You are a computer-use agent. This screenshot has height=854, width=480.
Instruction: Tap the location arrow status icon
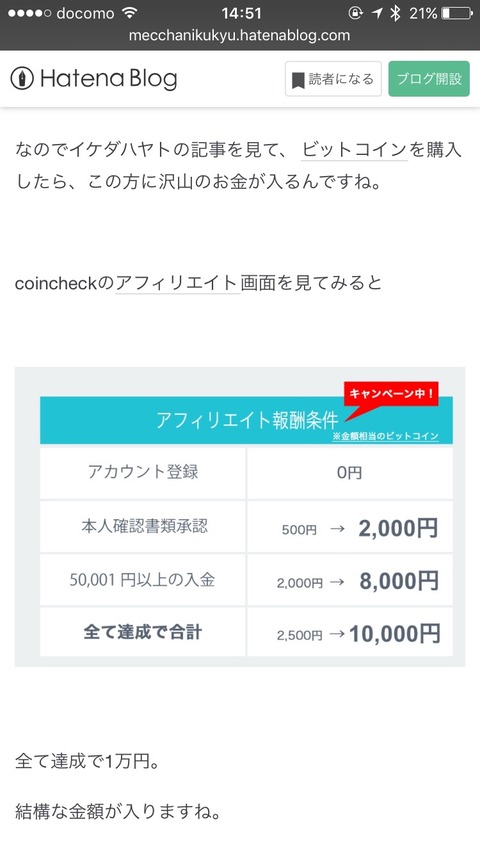[x=377, y=13]
